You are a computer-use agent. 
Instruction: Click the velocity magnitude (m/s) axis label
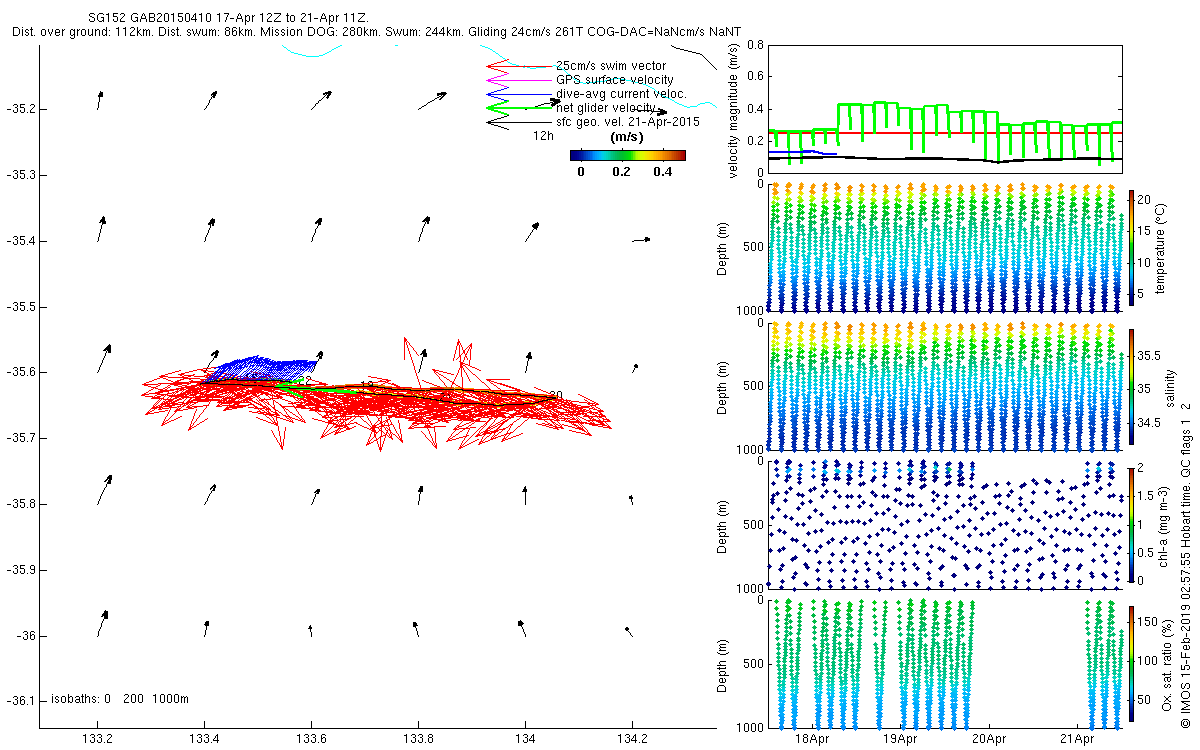tap(735, 110)
